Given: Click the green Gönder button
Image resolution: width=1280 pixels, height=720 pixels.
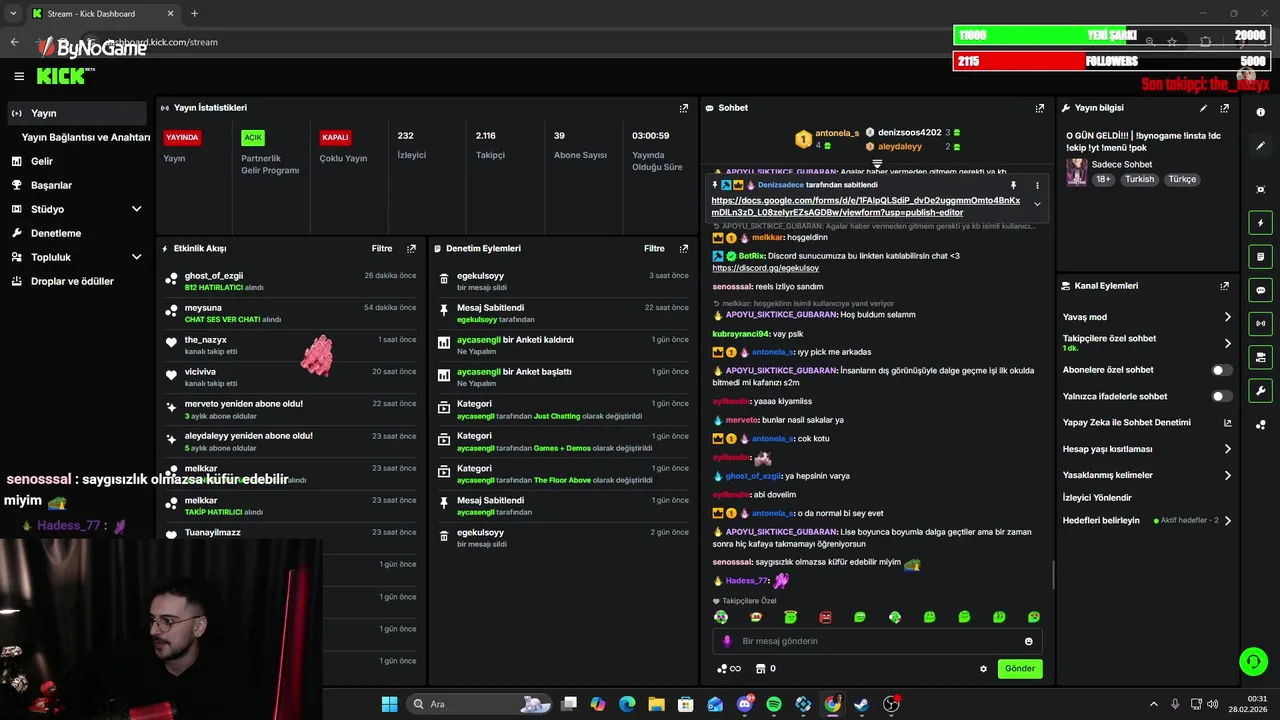Looking at the screenshot, I should (x=1020, y=669).
